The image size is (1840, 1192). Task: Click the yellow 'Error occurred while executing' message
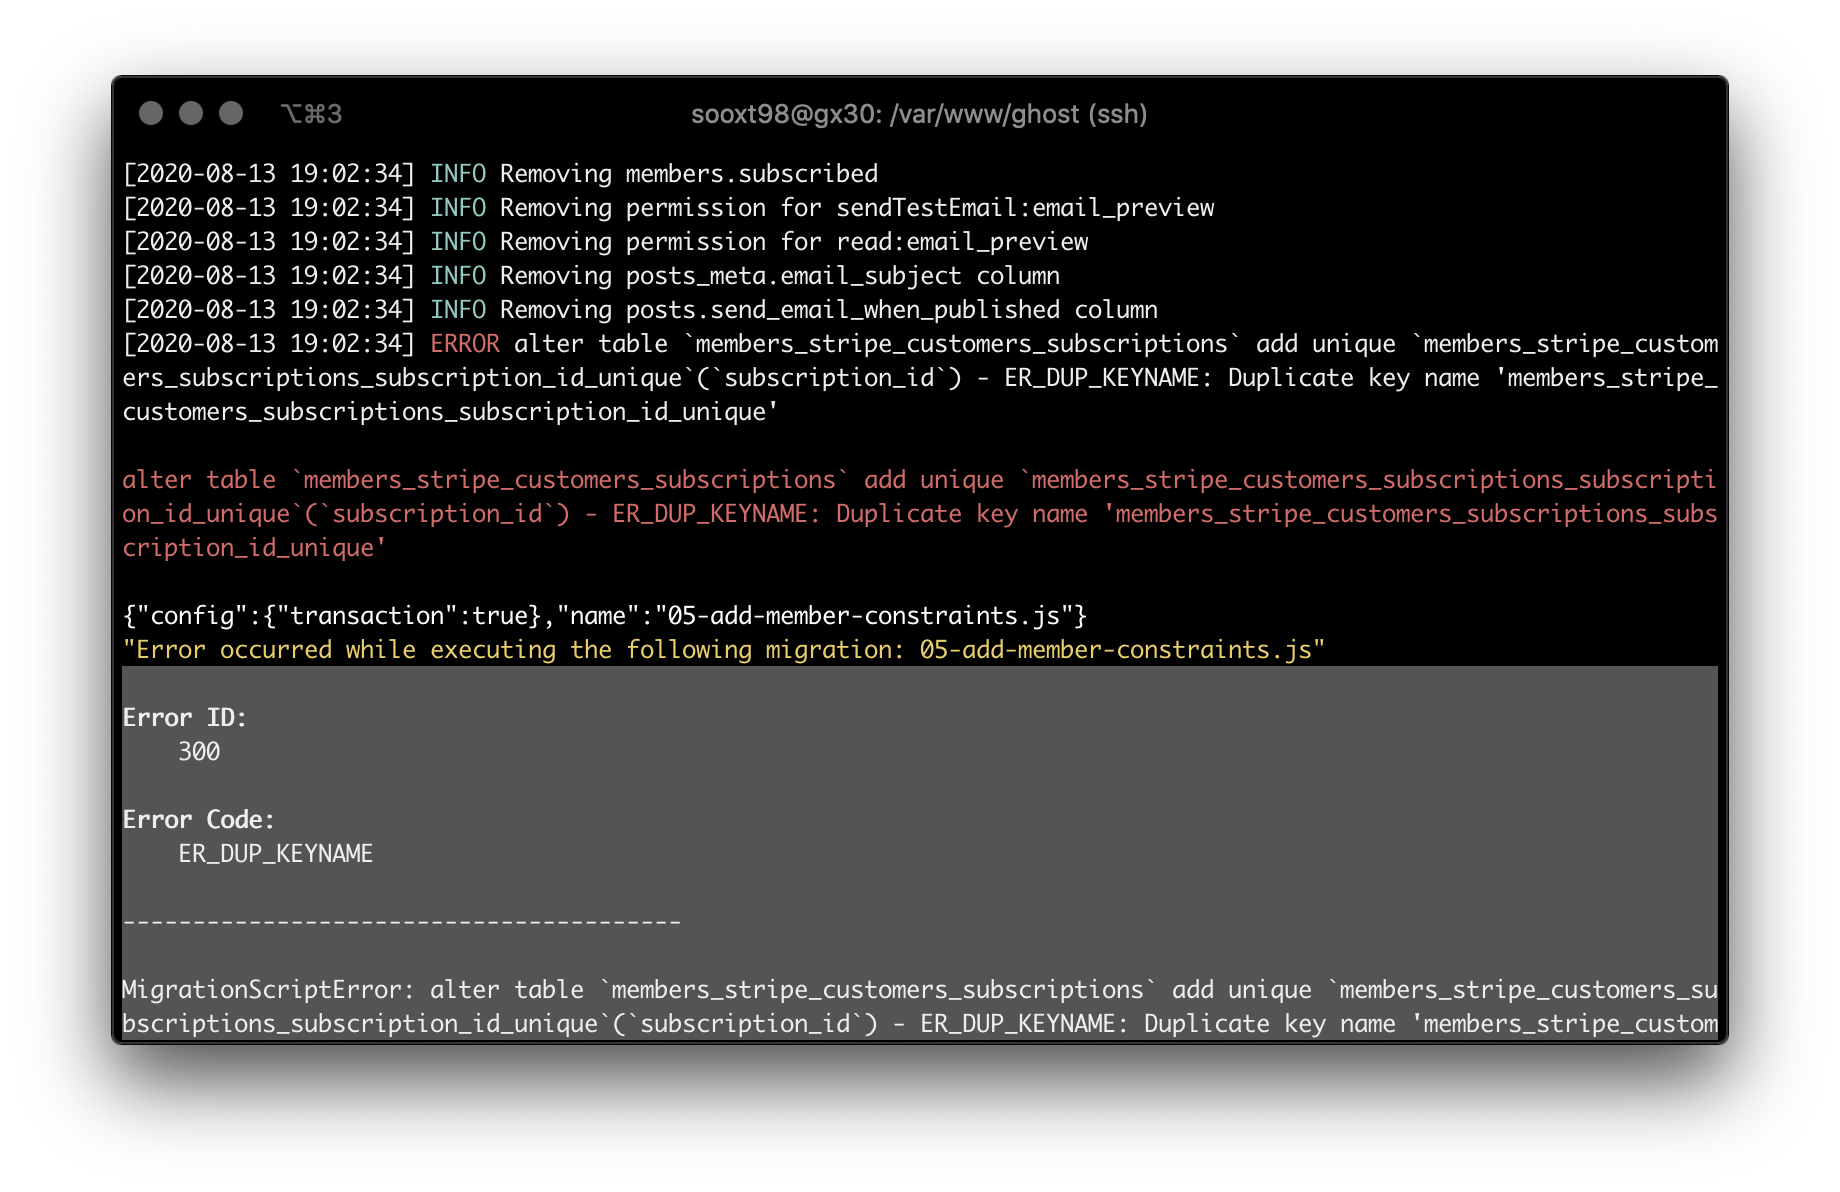click(x=723, y=650)
